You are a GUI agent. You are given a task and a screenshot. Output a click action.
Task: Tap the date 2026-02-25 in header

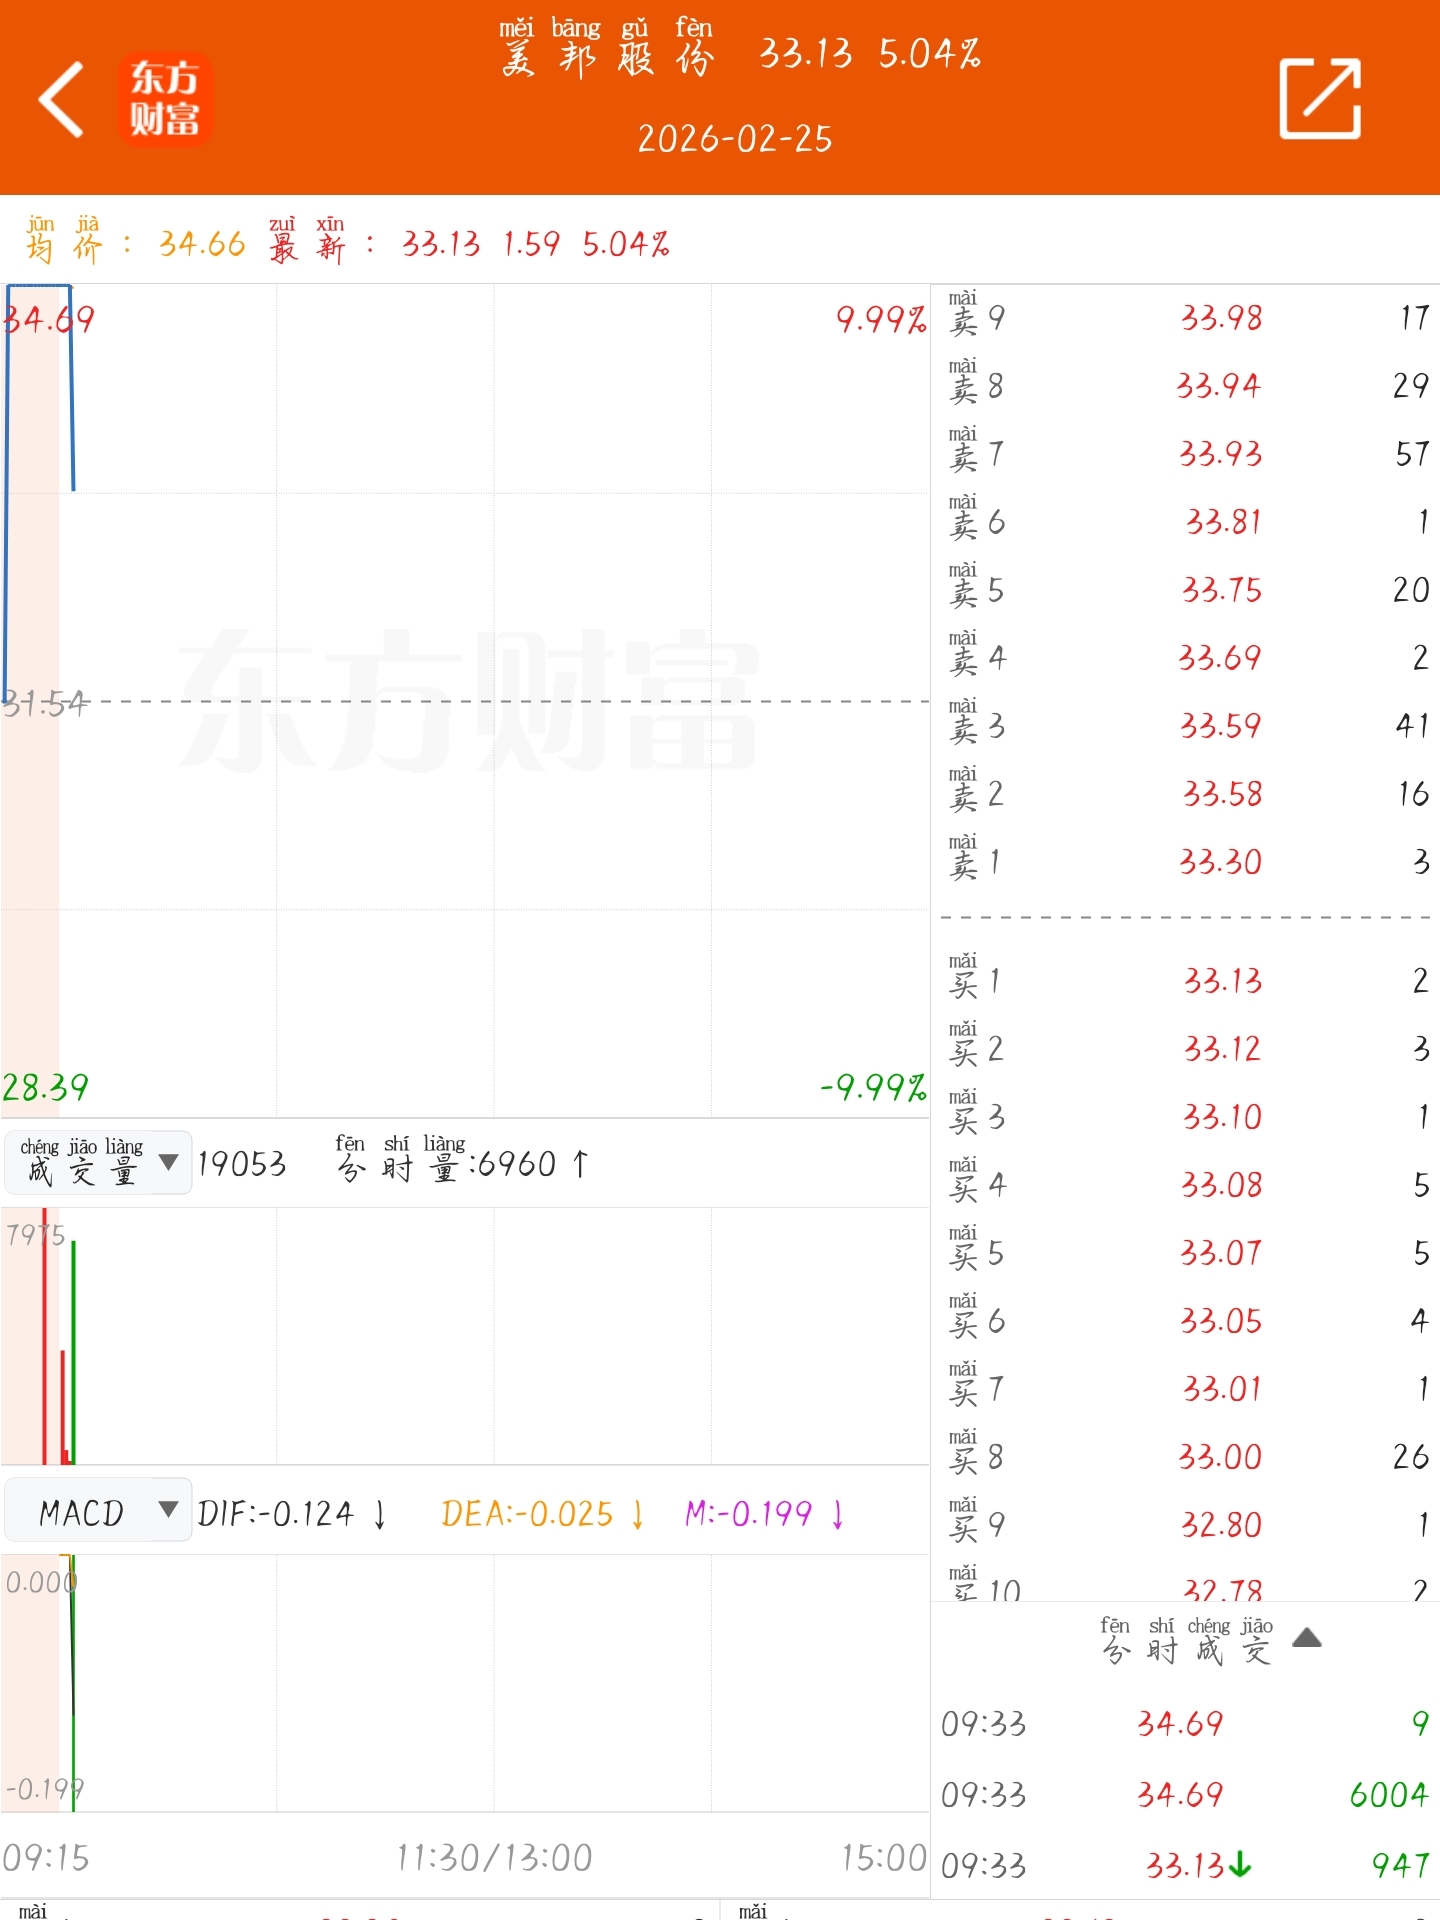coord(735,139)
